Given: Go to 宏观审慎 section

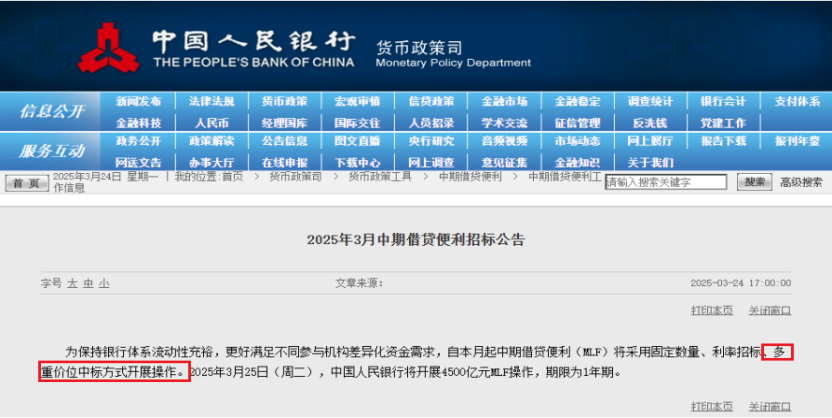Looking at the screenshot, I should [x=357, y=101].
